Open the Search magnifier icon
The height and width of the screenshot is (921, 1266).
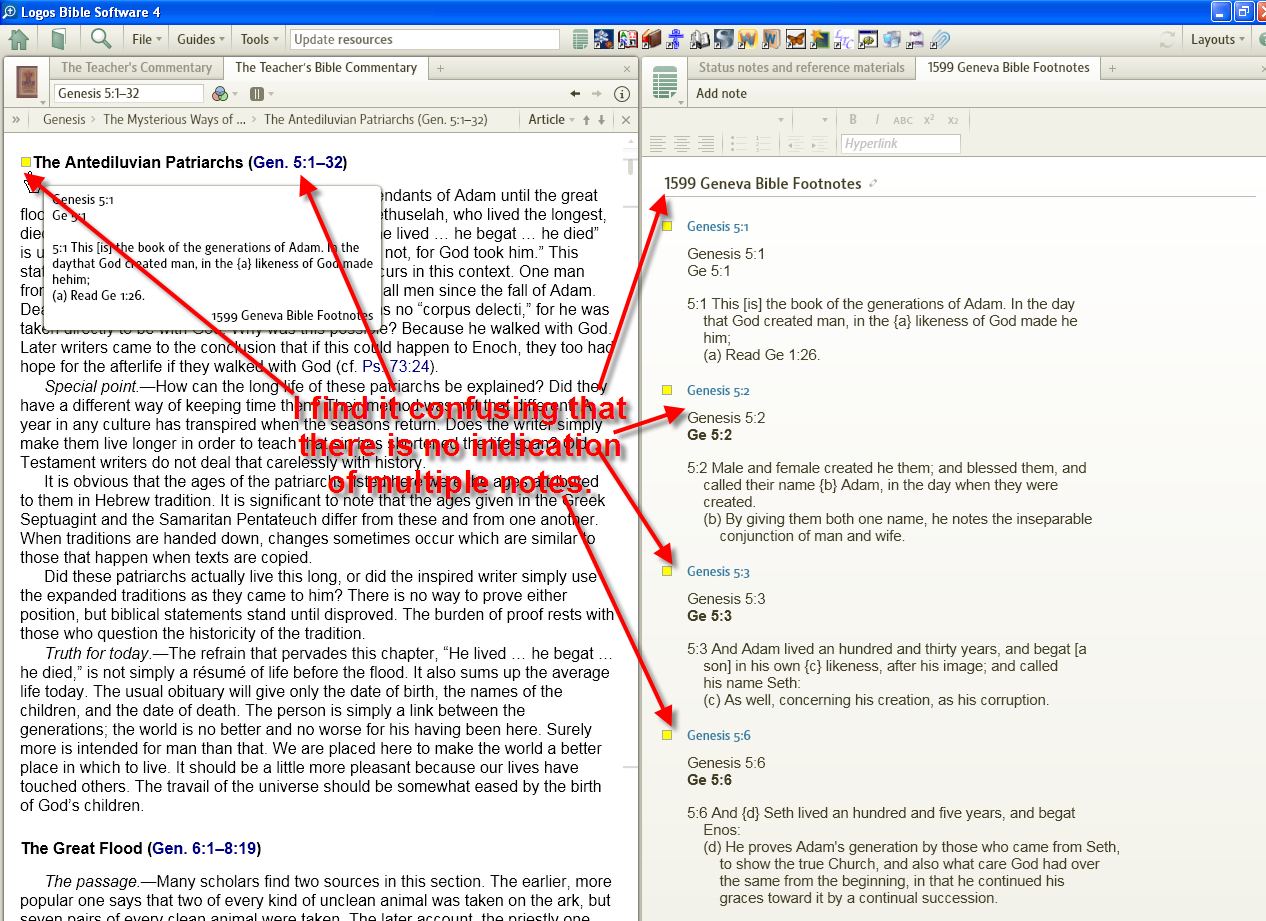101,39
